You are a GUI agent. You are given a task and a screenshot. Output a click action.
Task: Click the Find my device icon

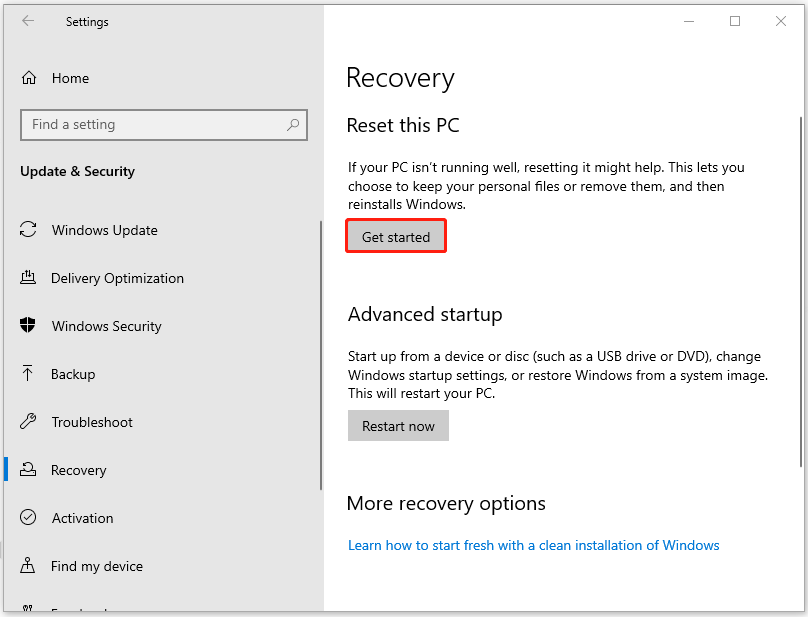point(29,566)
